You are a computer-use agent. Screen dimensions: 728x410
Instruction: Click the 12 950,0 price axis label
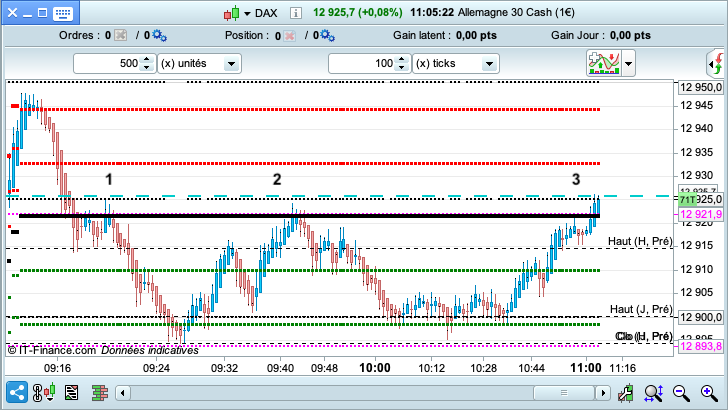click(701, 87)
